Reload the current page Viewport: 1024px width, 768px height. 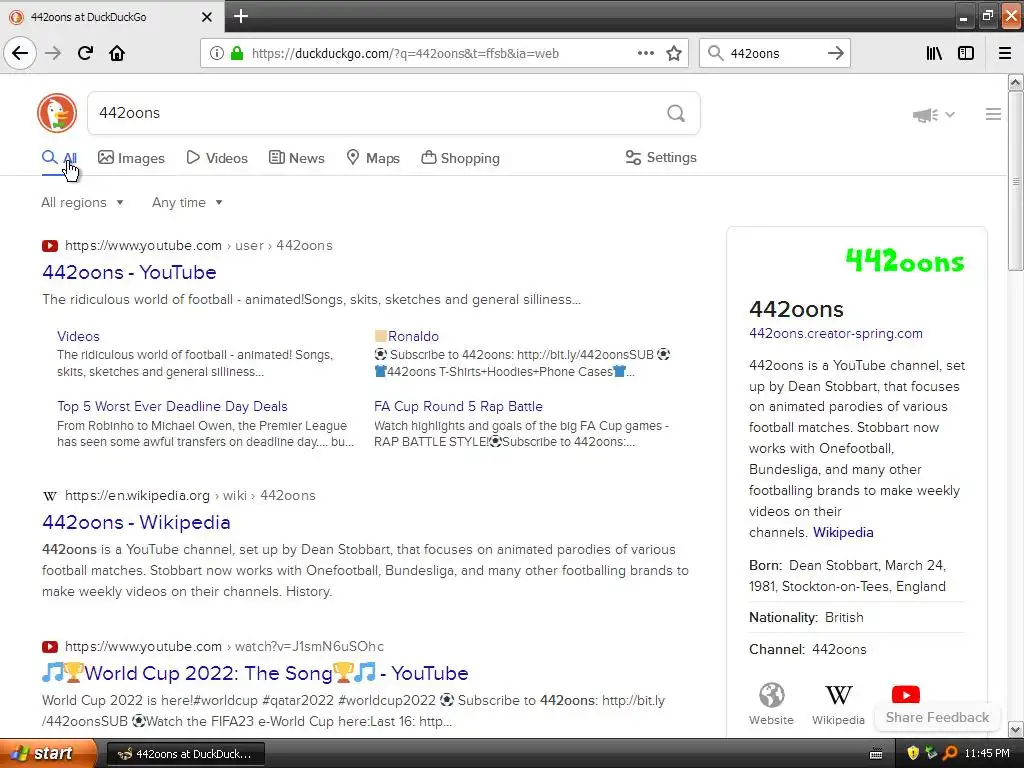[x=85, y=53]
